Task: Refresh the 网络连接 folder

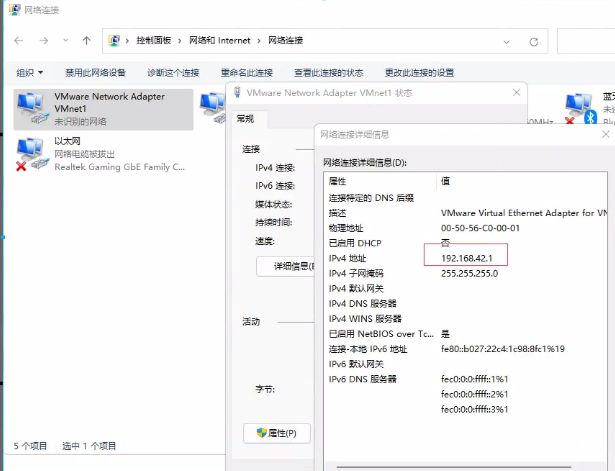Action: coord(533,42)
